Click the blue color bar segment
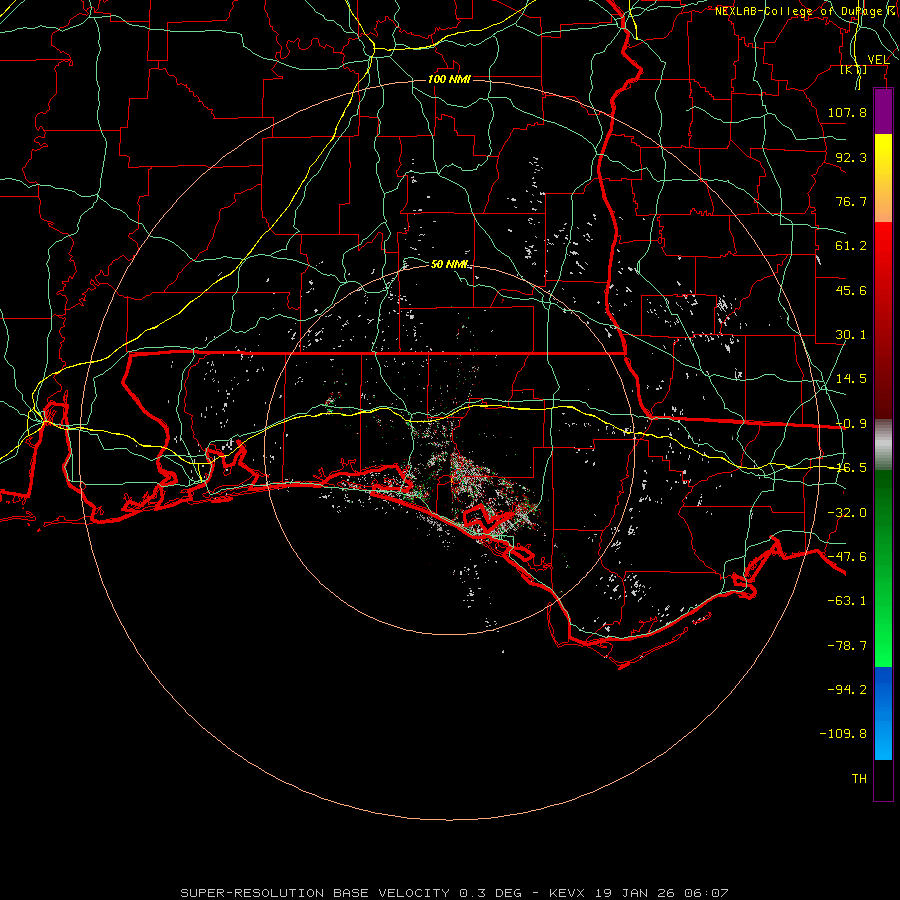Screen dimensions: 900x900 click(x=883, y=713)
